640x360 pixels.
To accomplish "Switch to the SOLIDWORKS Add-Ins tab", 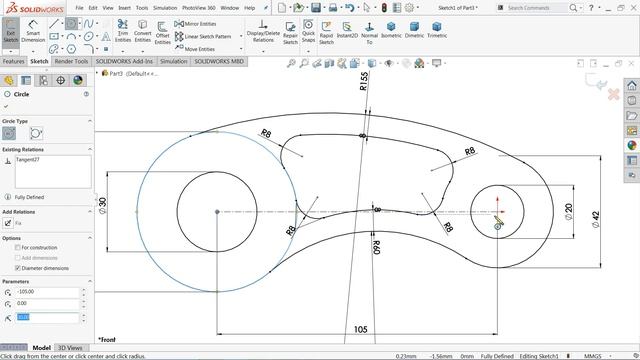I will 124,61.
